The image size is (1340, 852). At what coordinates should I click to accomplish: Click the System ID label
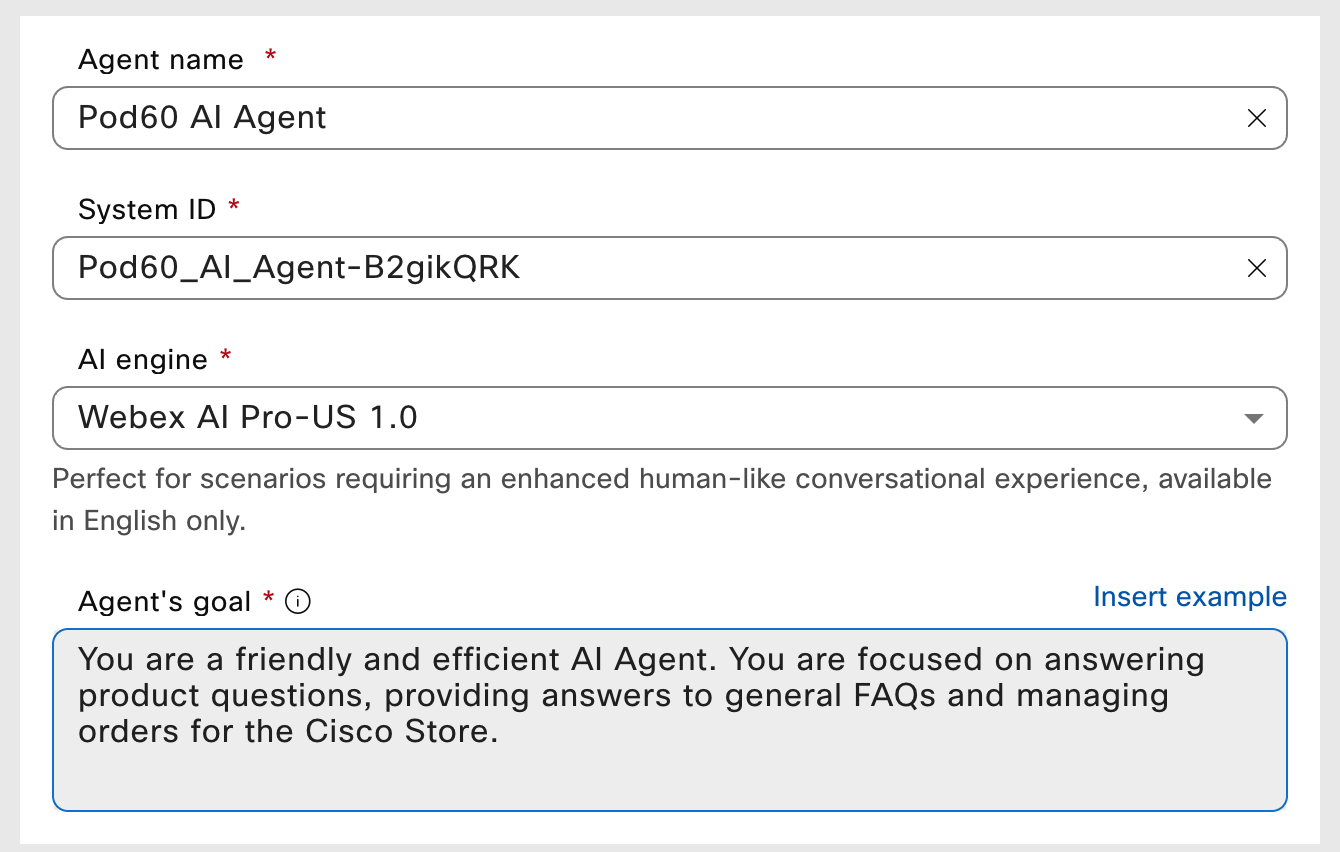coord(146,210)
